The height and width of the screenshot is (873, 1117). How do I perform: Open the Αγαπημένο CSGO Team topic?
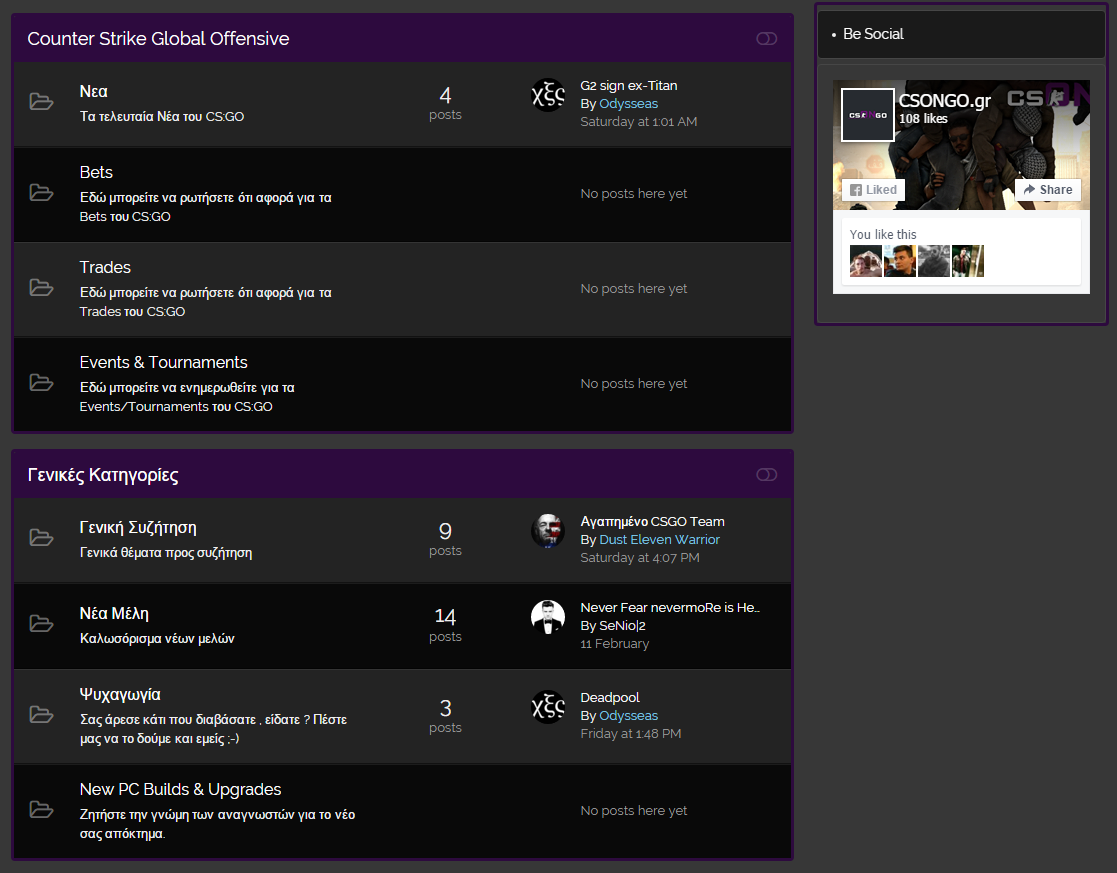(652, 522)
